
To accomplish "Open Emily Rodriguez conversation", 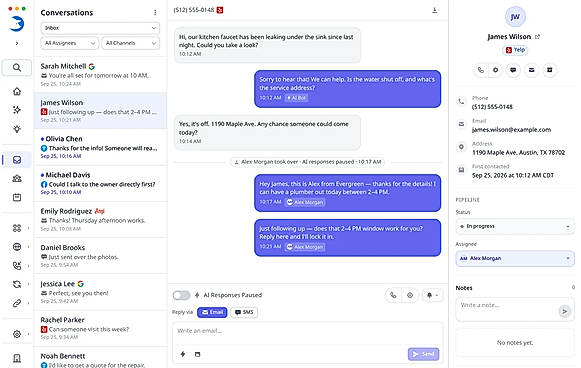I will point(100,219).
